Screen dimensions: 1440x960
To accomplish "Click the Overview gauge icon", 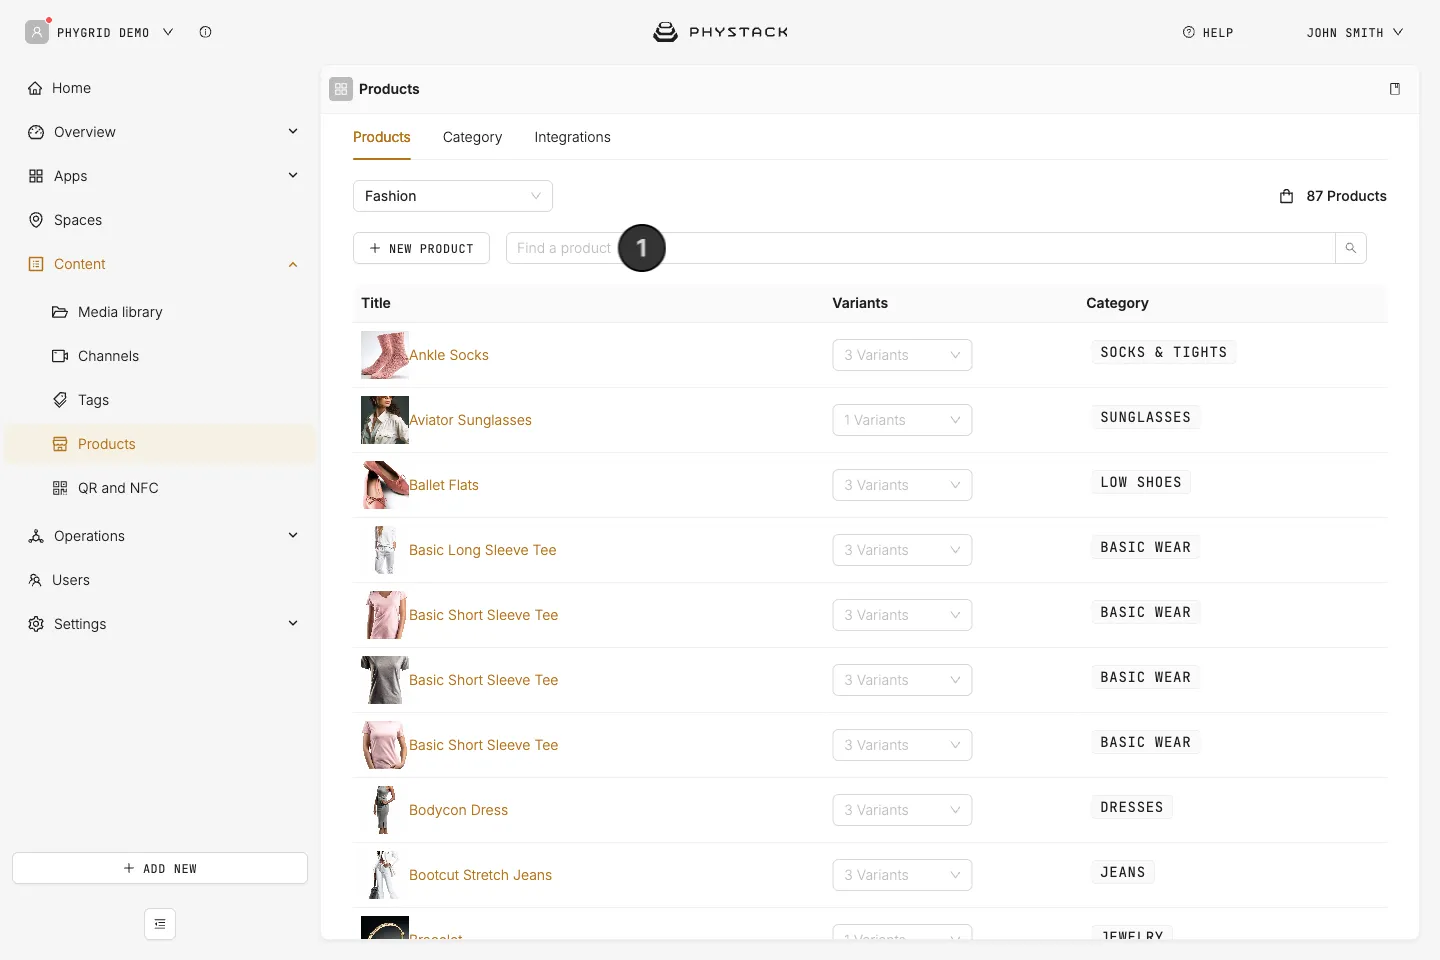I will tap(36, 132).
